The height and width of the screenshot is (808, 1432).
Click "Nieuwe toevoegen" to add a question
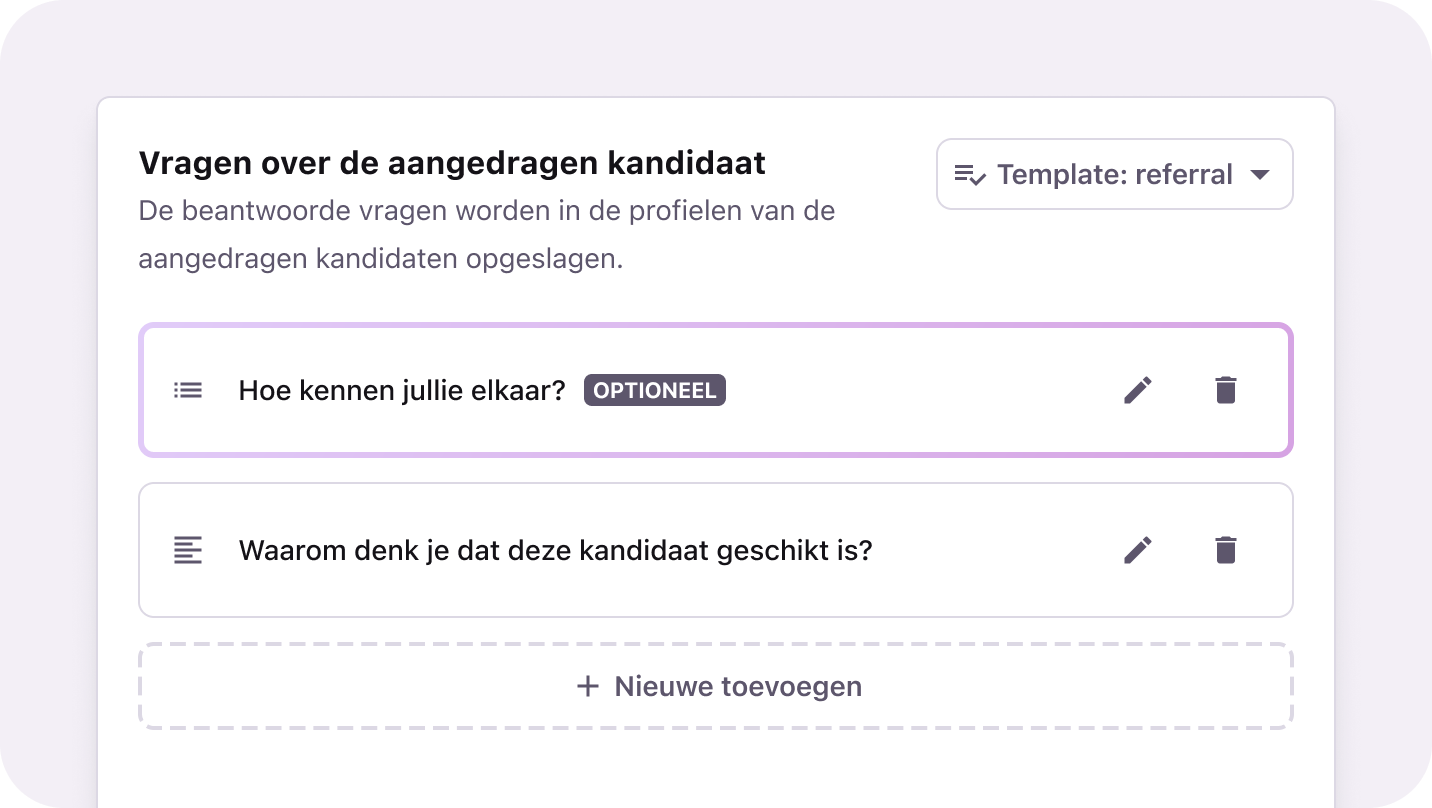tap(716, 686)
